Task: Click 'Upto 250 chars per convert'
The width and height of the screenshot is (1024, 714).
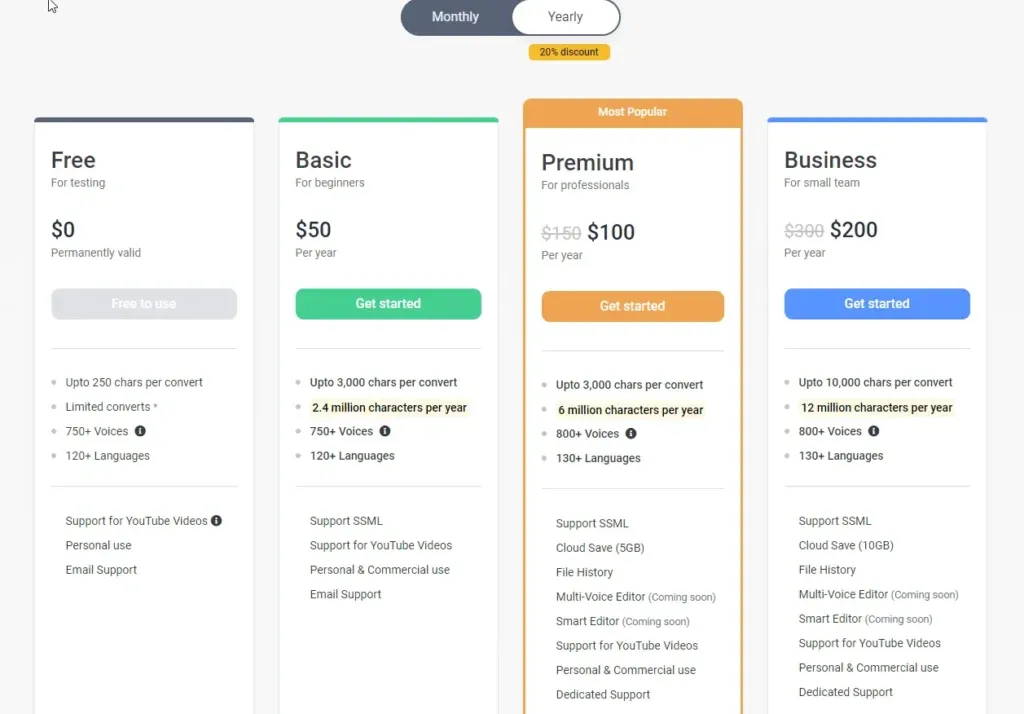Action: (x=134, y=382)
